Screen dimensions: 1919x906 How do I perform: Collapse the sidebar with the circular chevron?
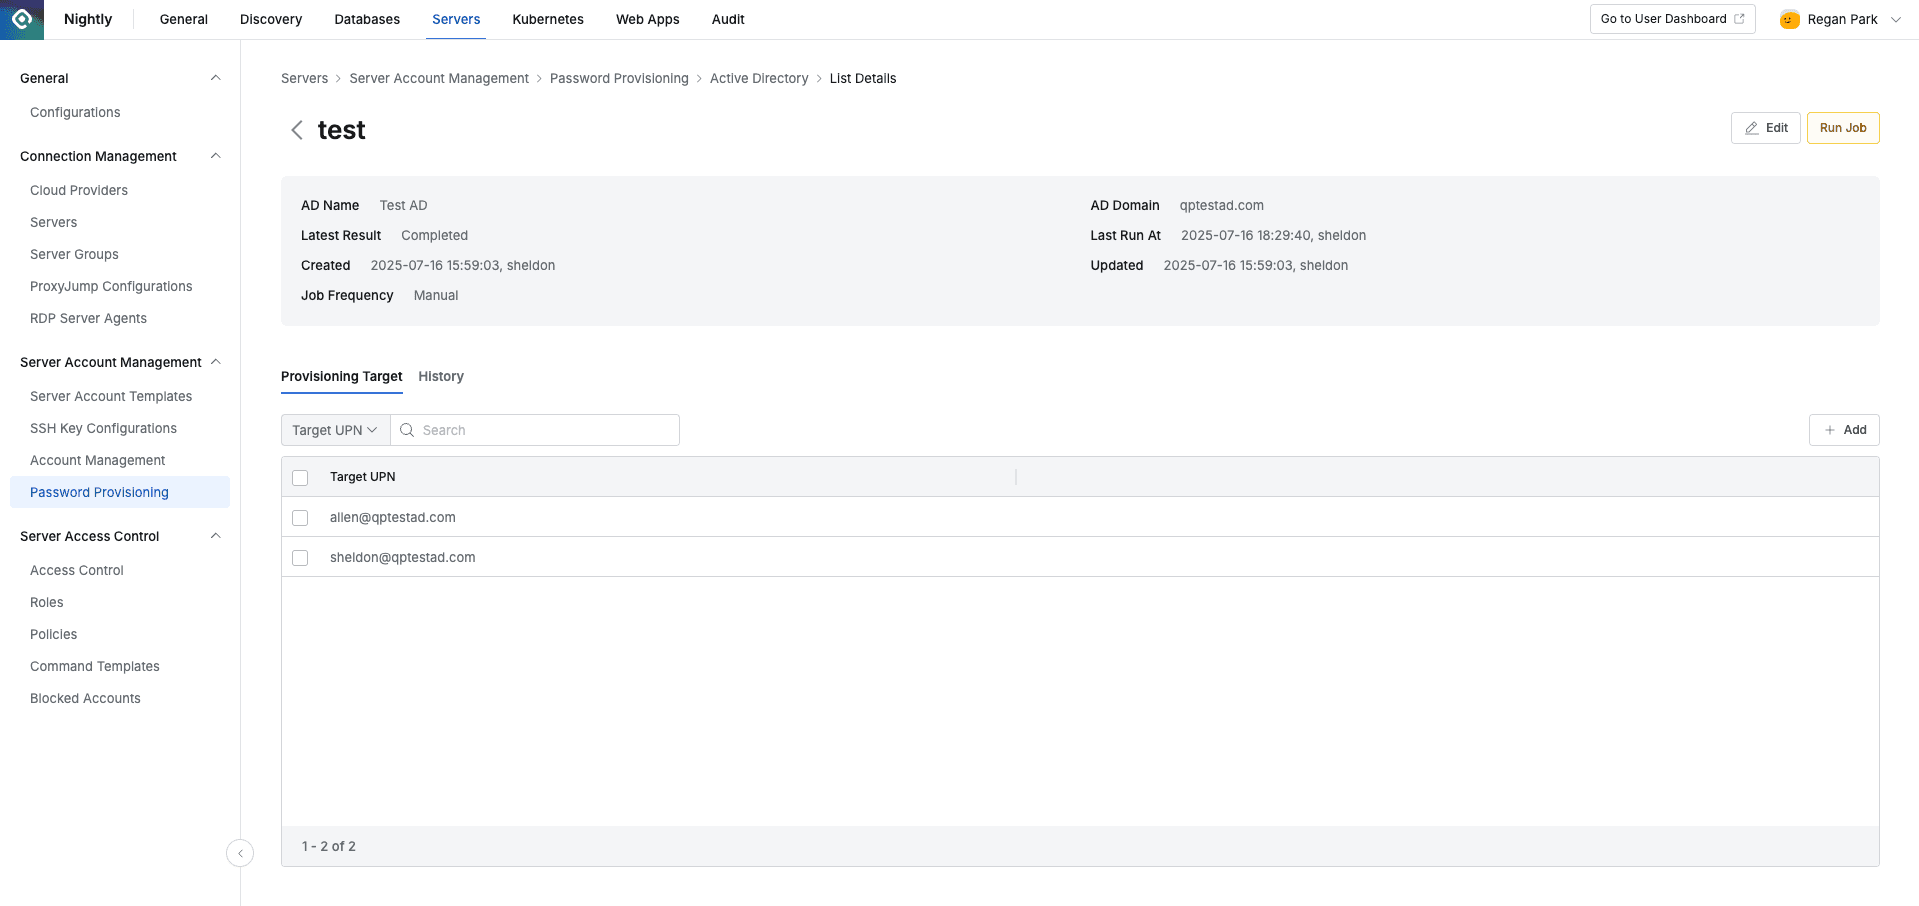click(240, 853)
